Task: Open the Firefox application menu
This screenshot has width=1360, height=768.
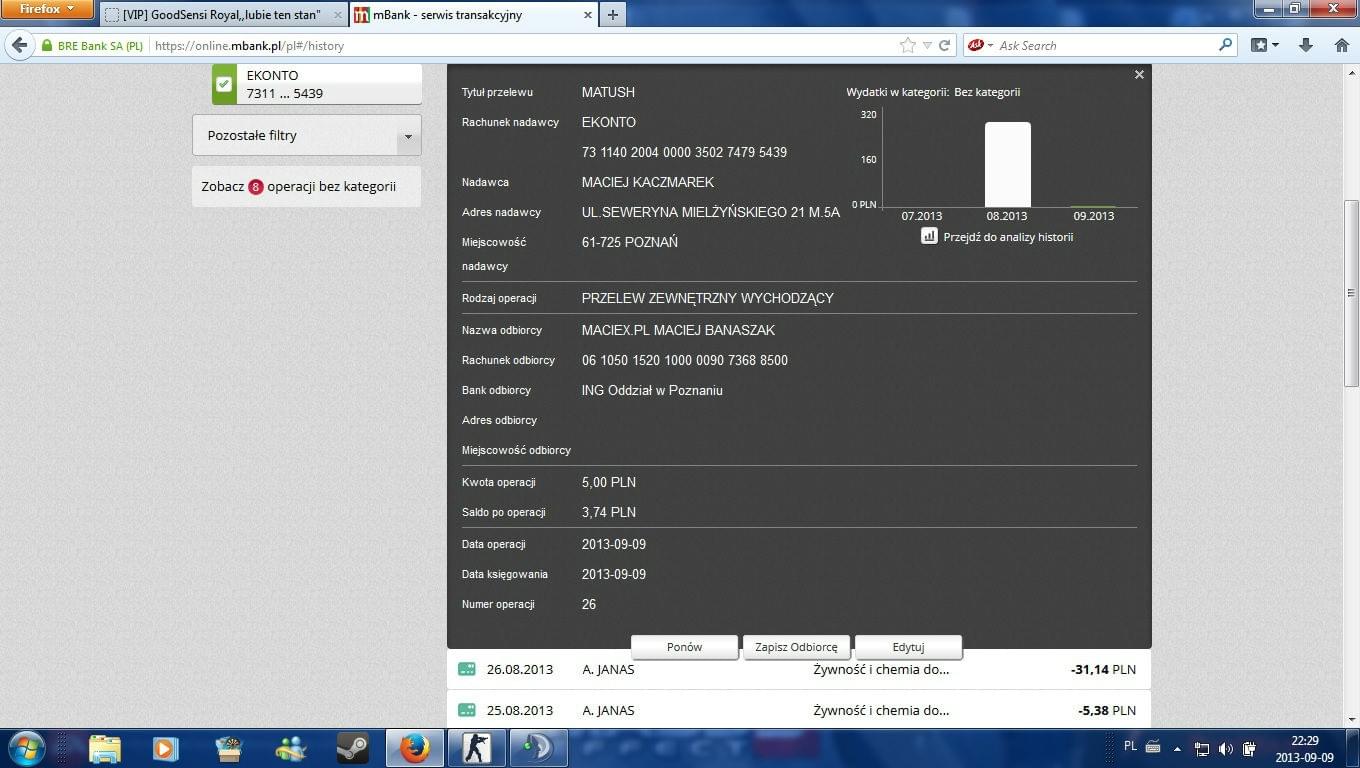Action: 47,10
